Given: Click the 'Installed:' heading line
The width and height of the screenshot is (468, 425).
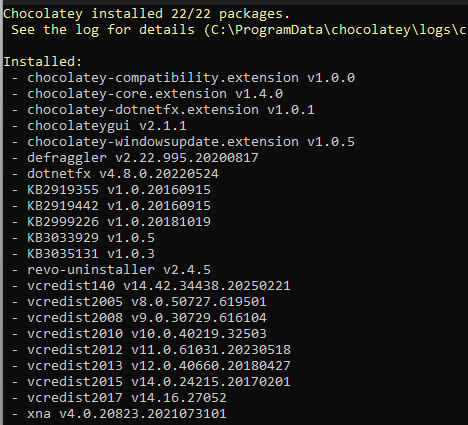Looking at the screenshot, I should pos(43,62).
